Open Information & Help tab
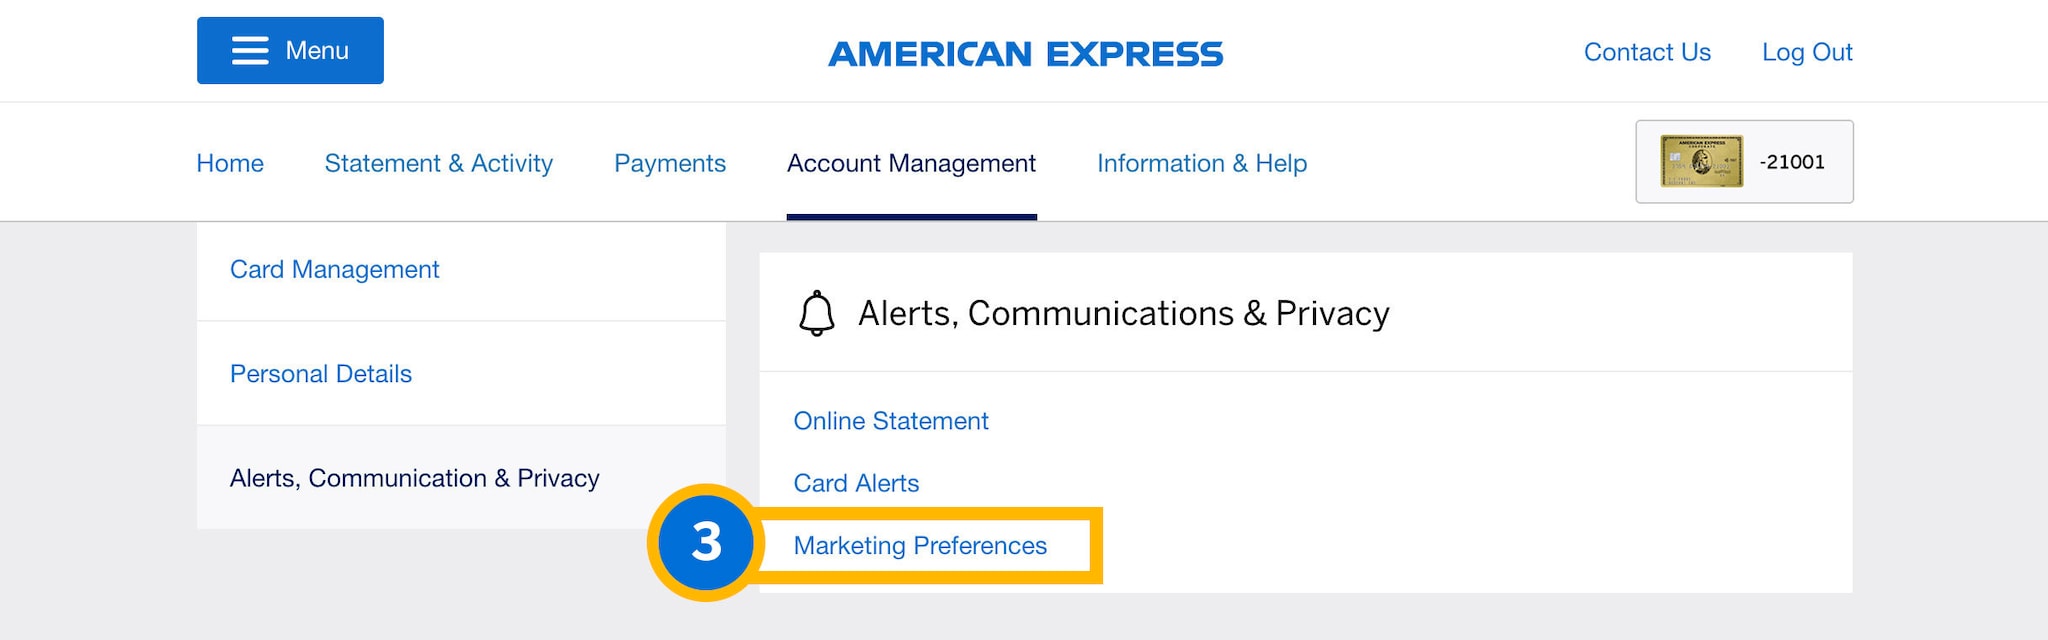Image resolution: width=2048 pixels, height=640 pixels. tap(1201, 163)
